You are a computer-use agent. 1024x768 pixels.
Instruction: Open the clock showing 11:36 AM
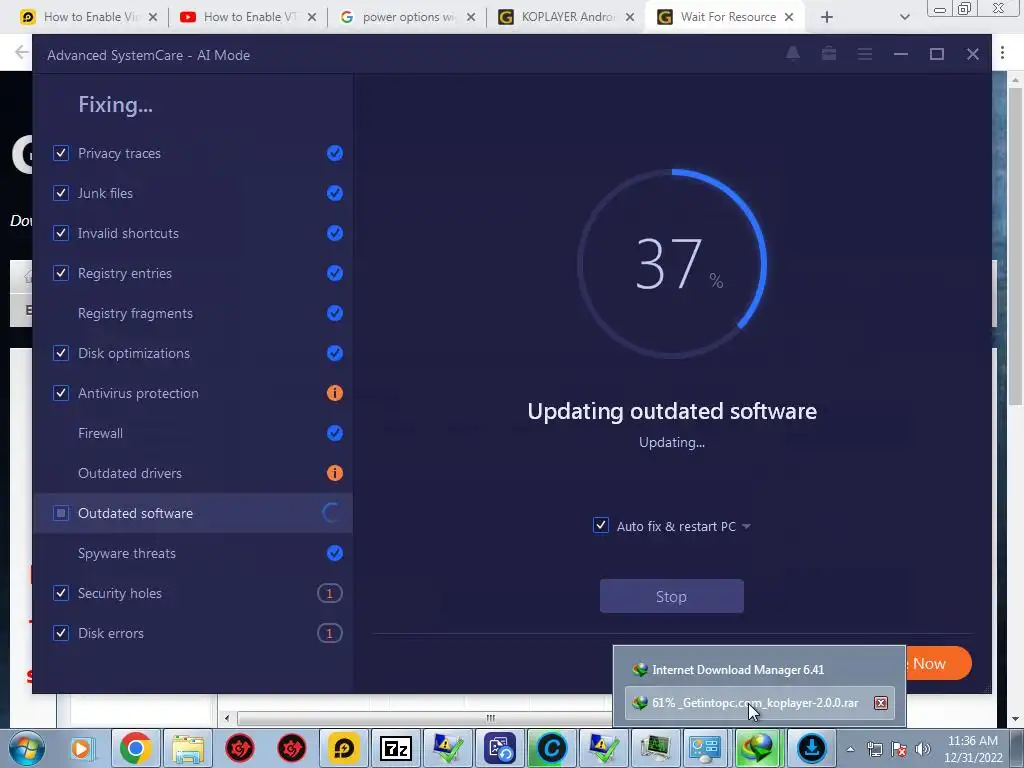[973, 749]
